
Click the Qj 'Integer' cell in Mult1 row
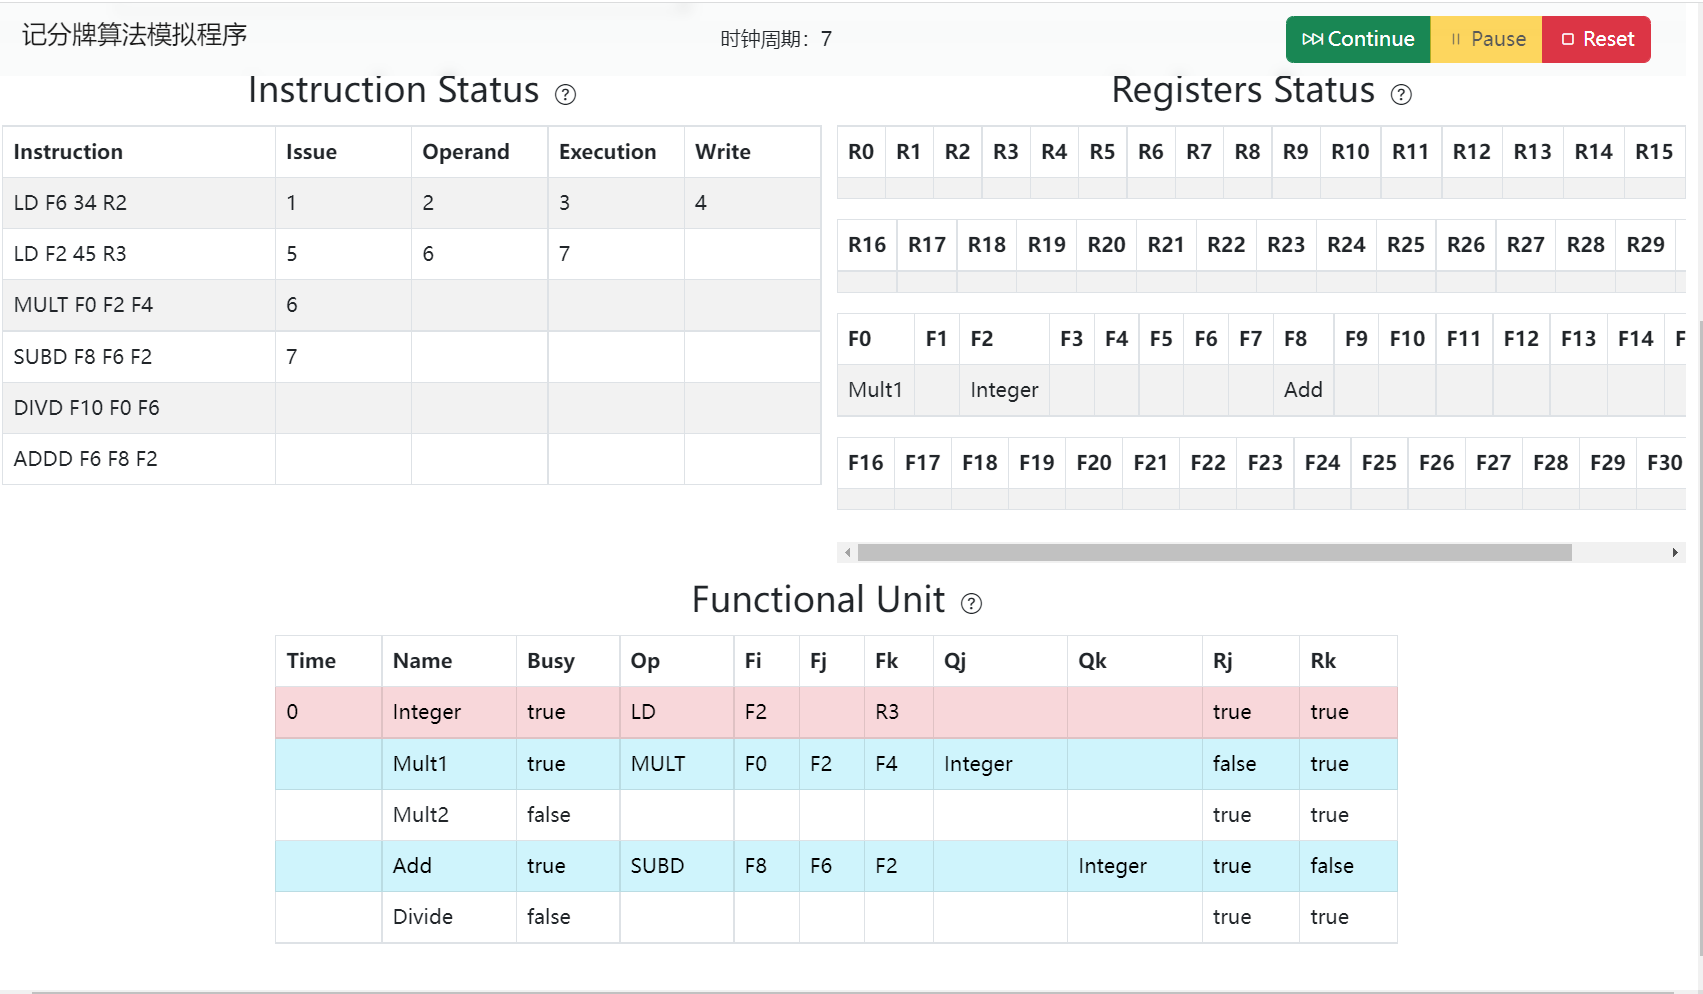[x=999, y=764]
